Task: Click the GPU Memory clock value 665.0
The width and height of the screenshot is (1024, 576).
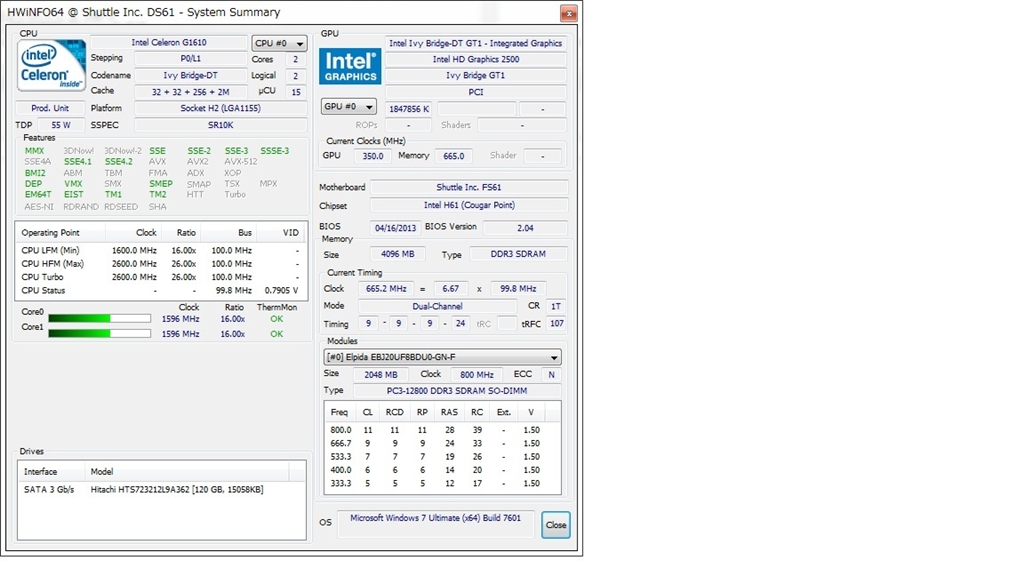Action: coord(453,156)
